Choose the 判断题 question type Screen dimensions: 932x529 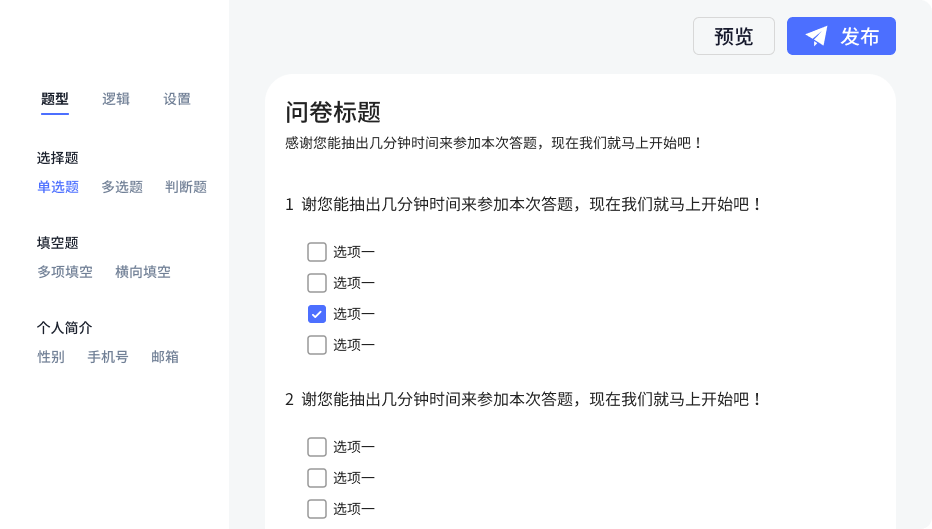tap(186, 187)
